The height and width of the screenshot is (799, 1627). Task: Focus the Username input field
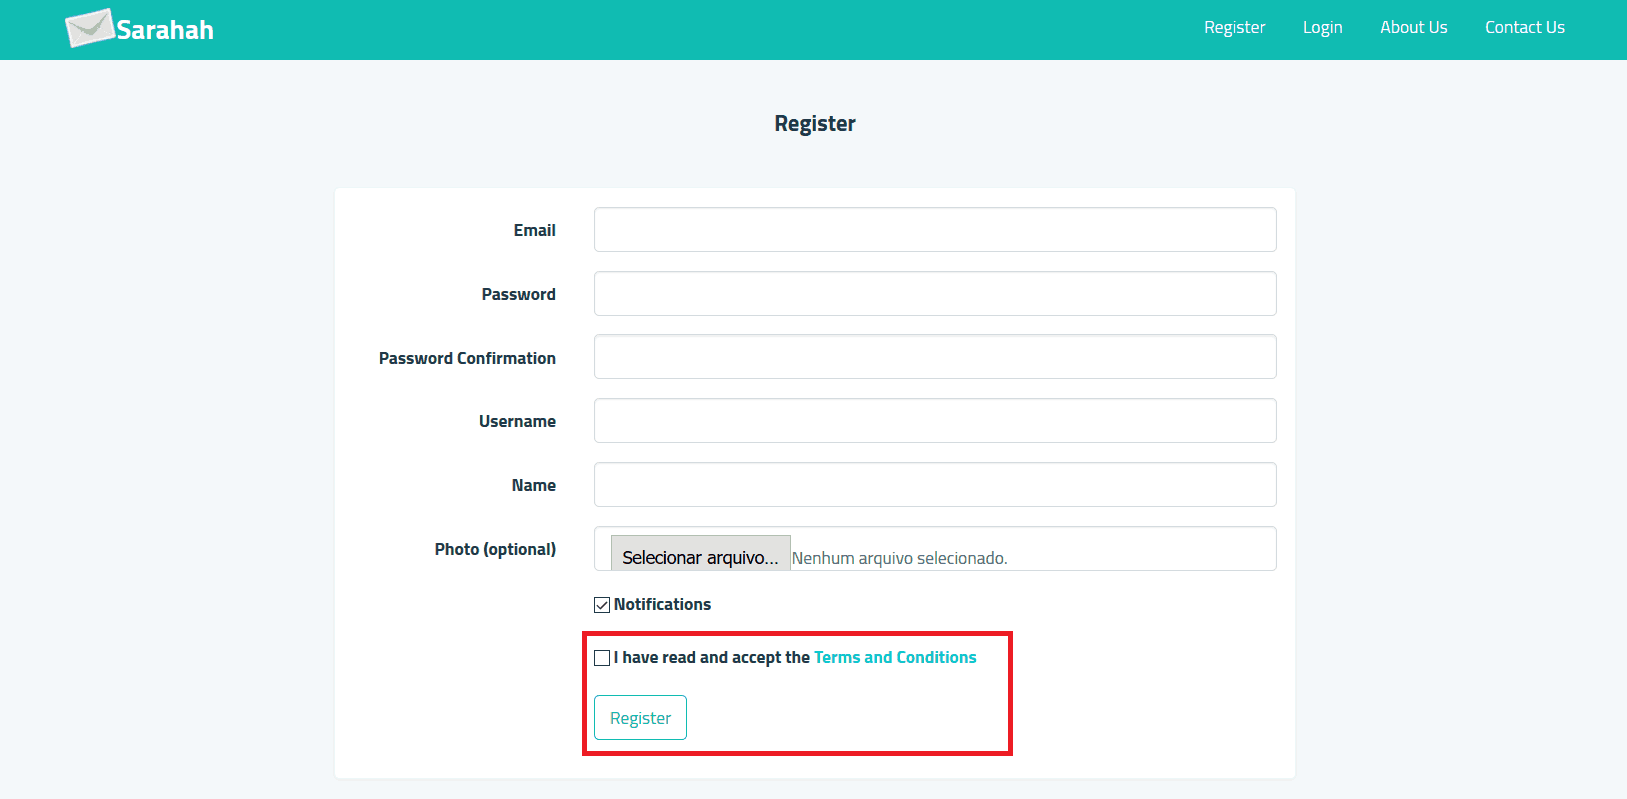click(935, 421)
